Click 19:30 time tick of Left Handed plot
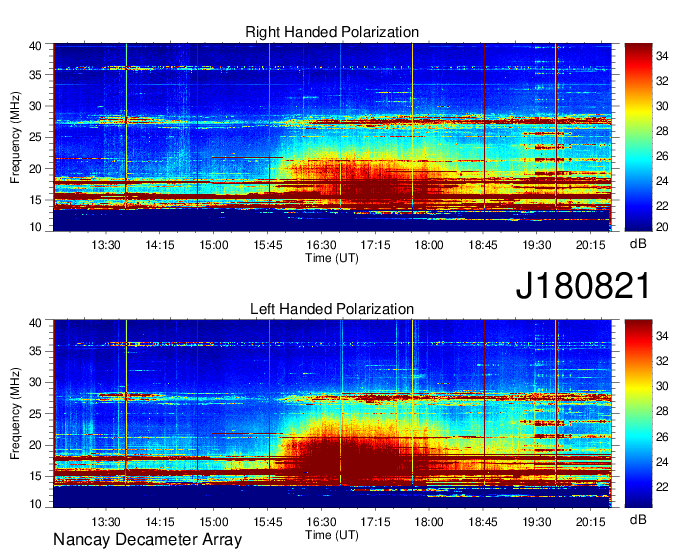The height and width of the screenshot is (552, 680). point(537,522)
